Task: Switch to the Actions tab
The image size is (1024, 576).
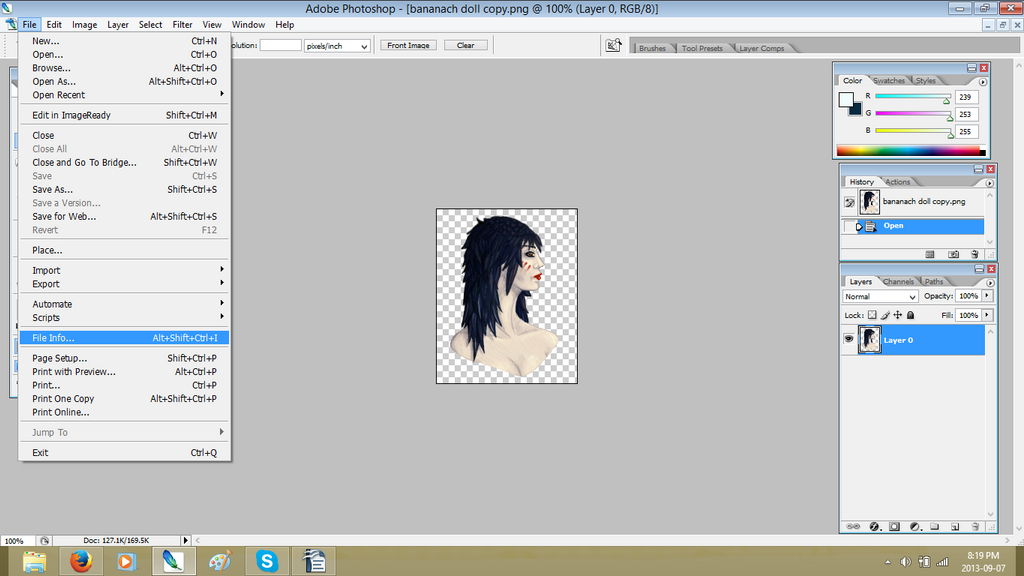Action: point(897,182)
